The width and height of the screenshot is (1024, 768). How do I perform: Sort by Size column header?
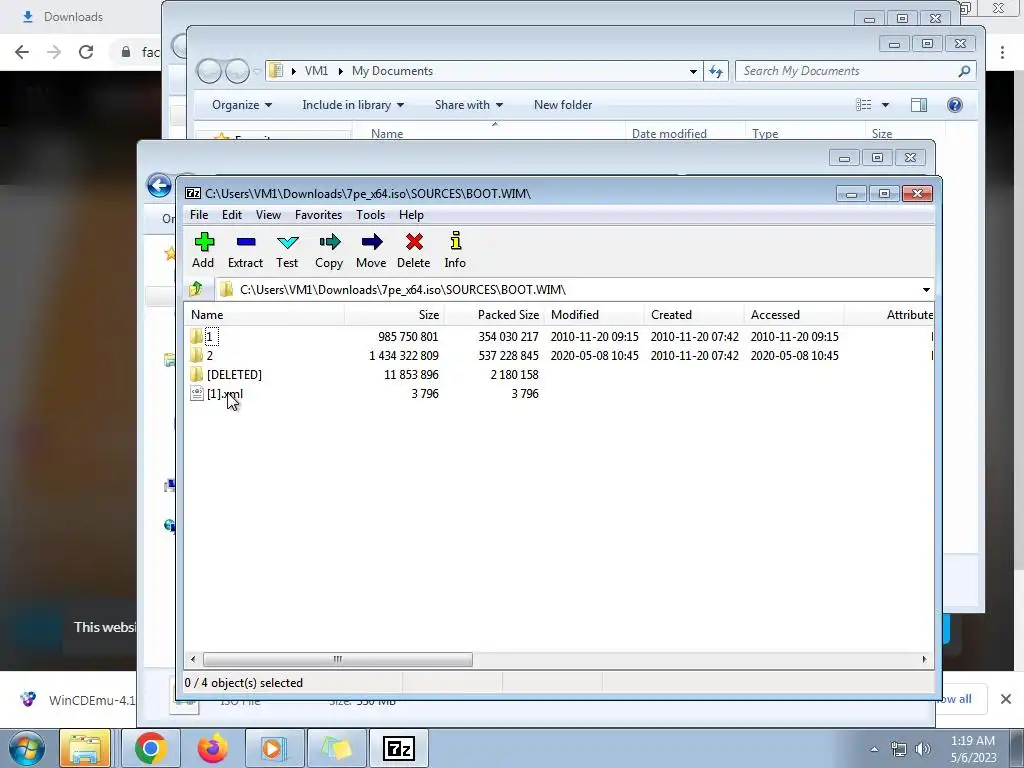[394, 315]
